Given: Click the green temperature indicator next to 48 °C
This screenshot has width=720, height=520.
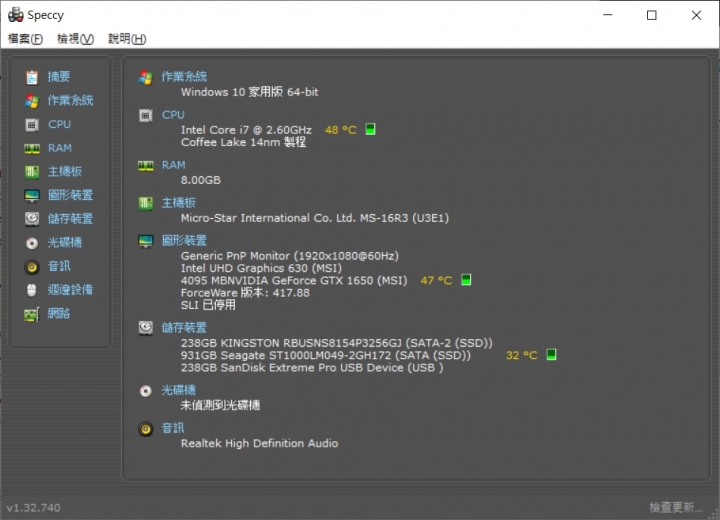Looking at the screenshot, I should tap(370, 129).
